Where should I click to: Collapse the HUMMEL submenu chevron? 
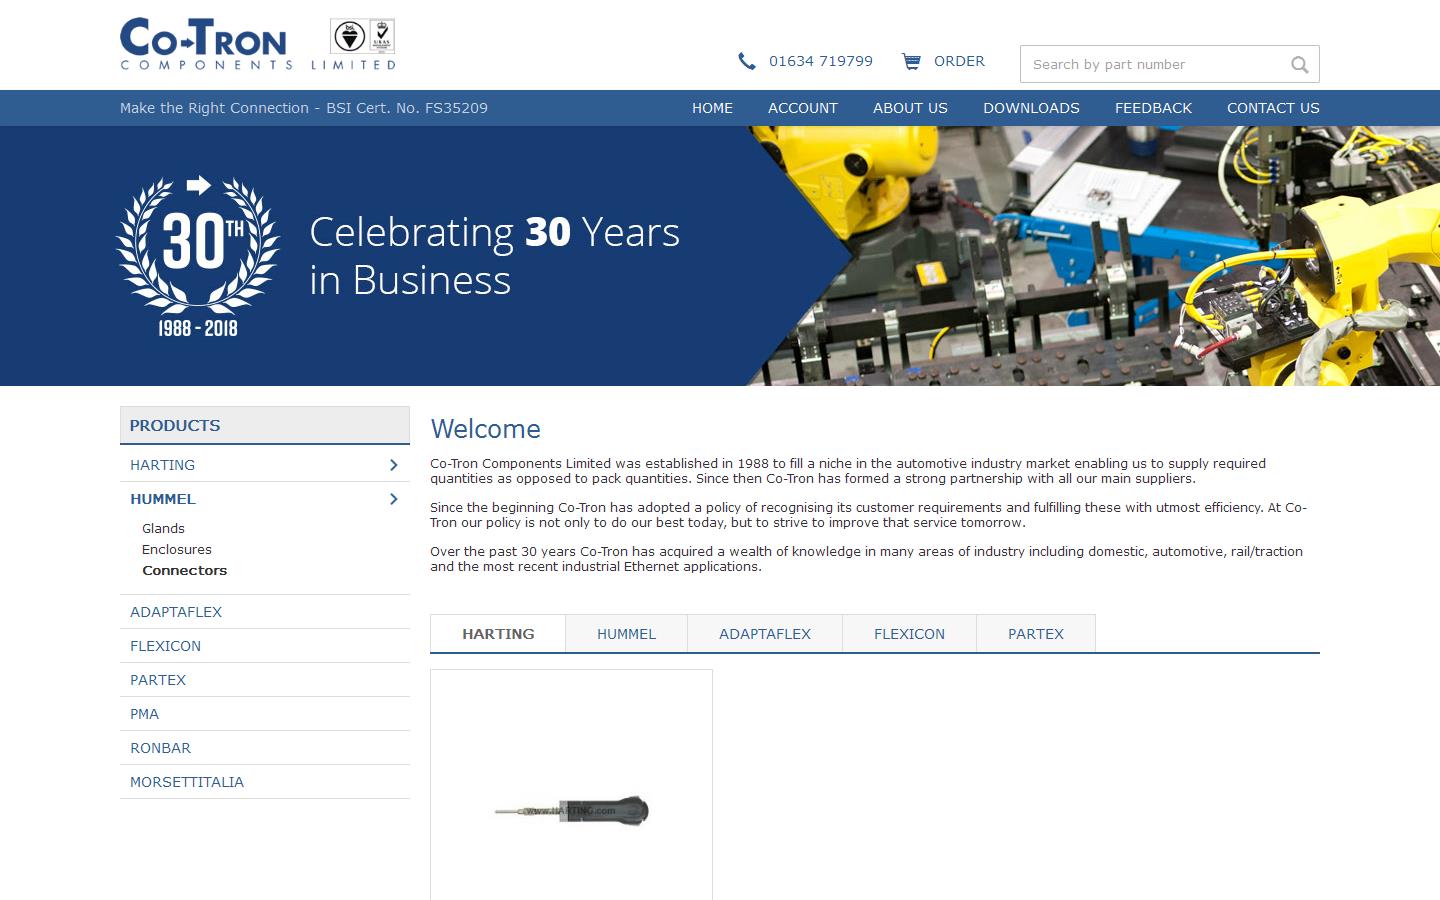coord(393,499)
